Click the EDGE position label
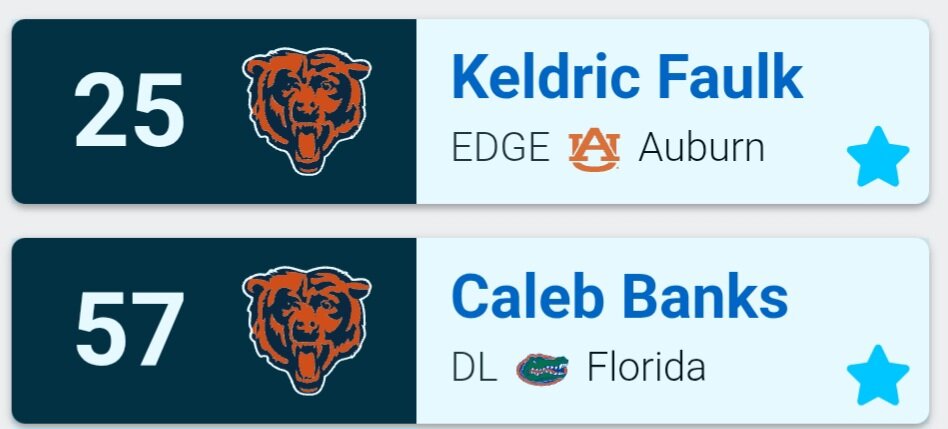Image resolution: width=948 pixels, height=429 pixels. pos(500,149)
